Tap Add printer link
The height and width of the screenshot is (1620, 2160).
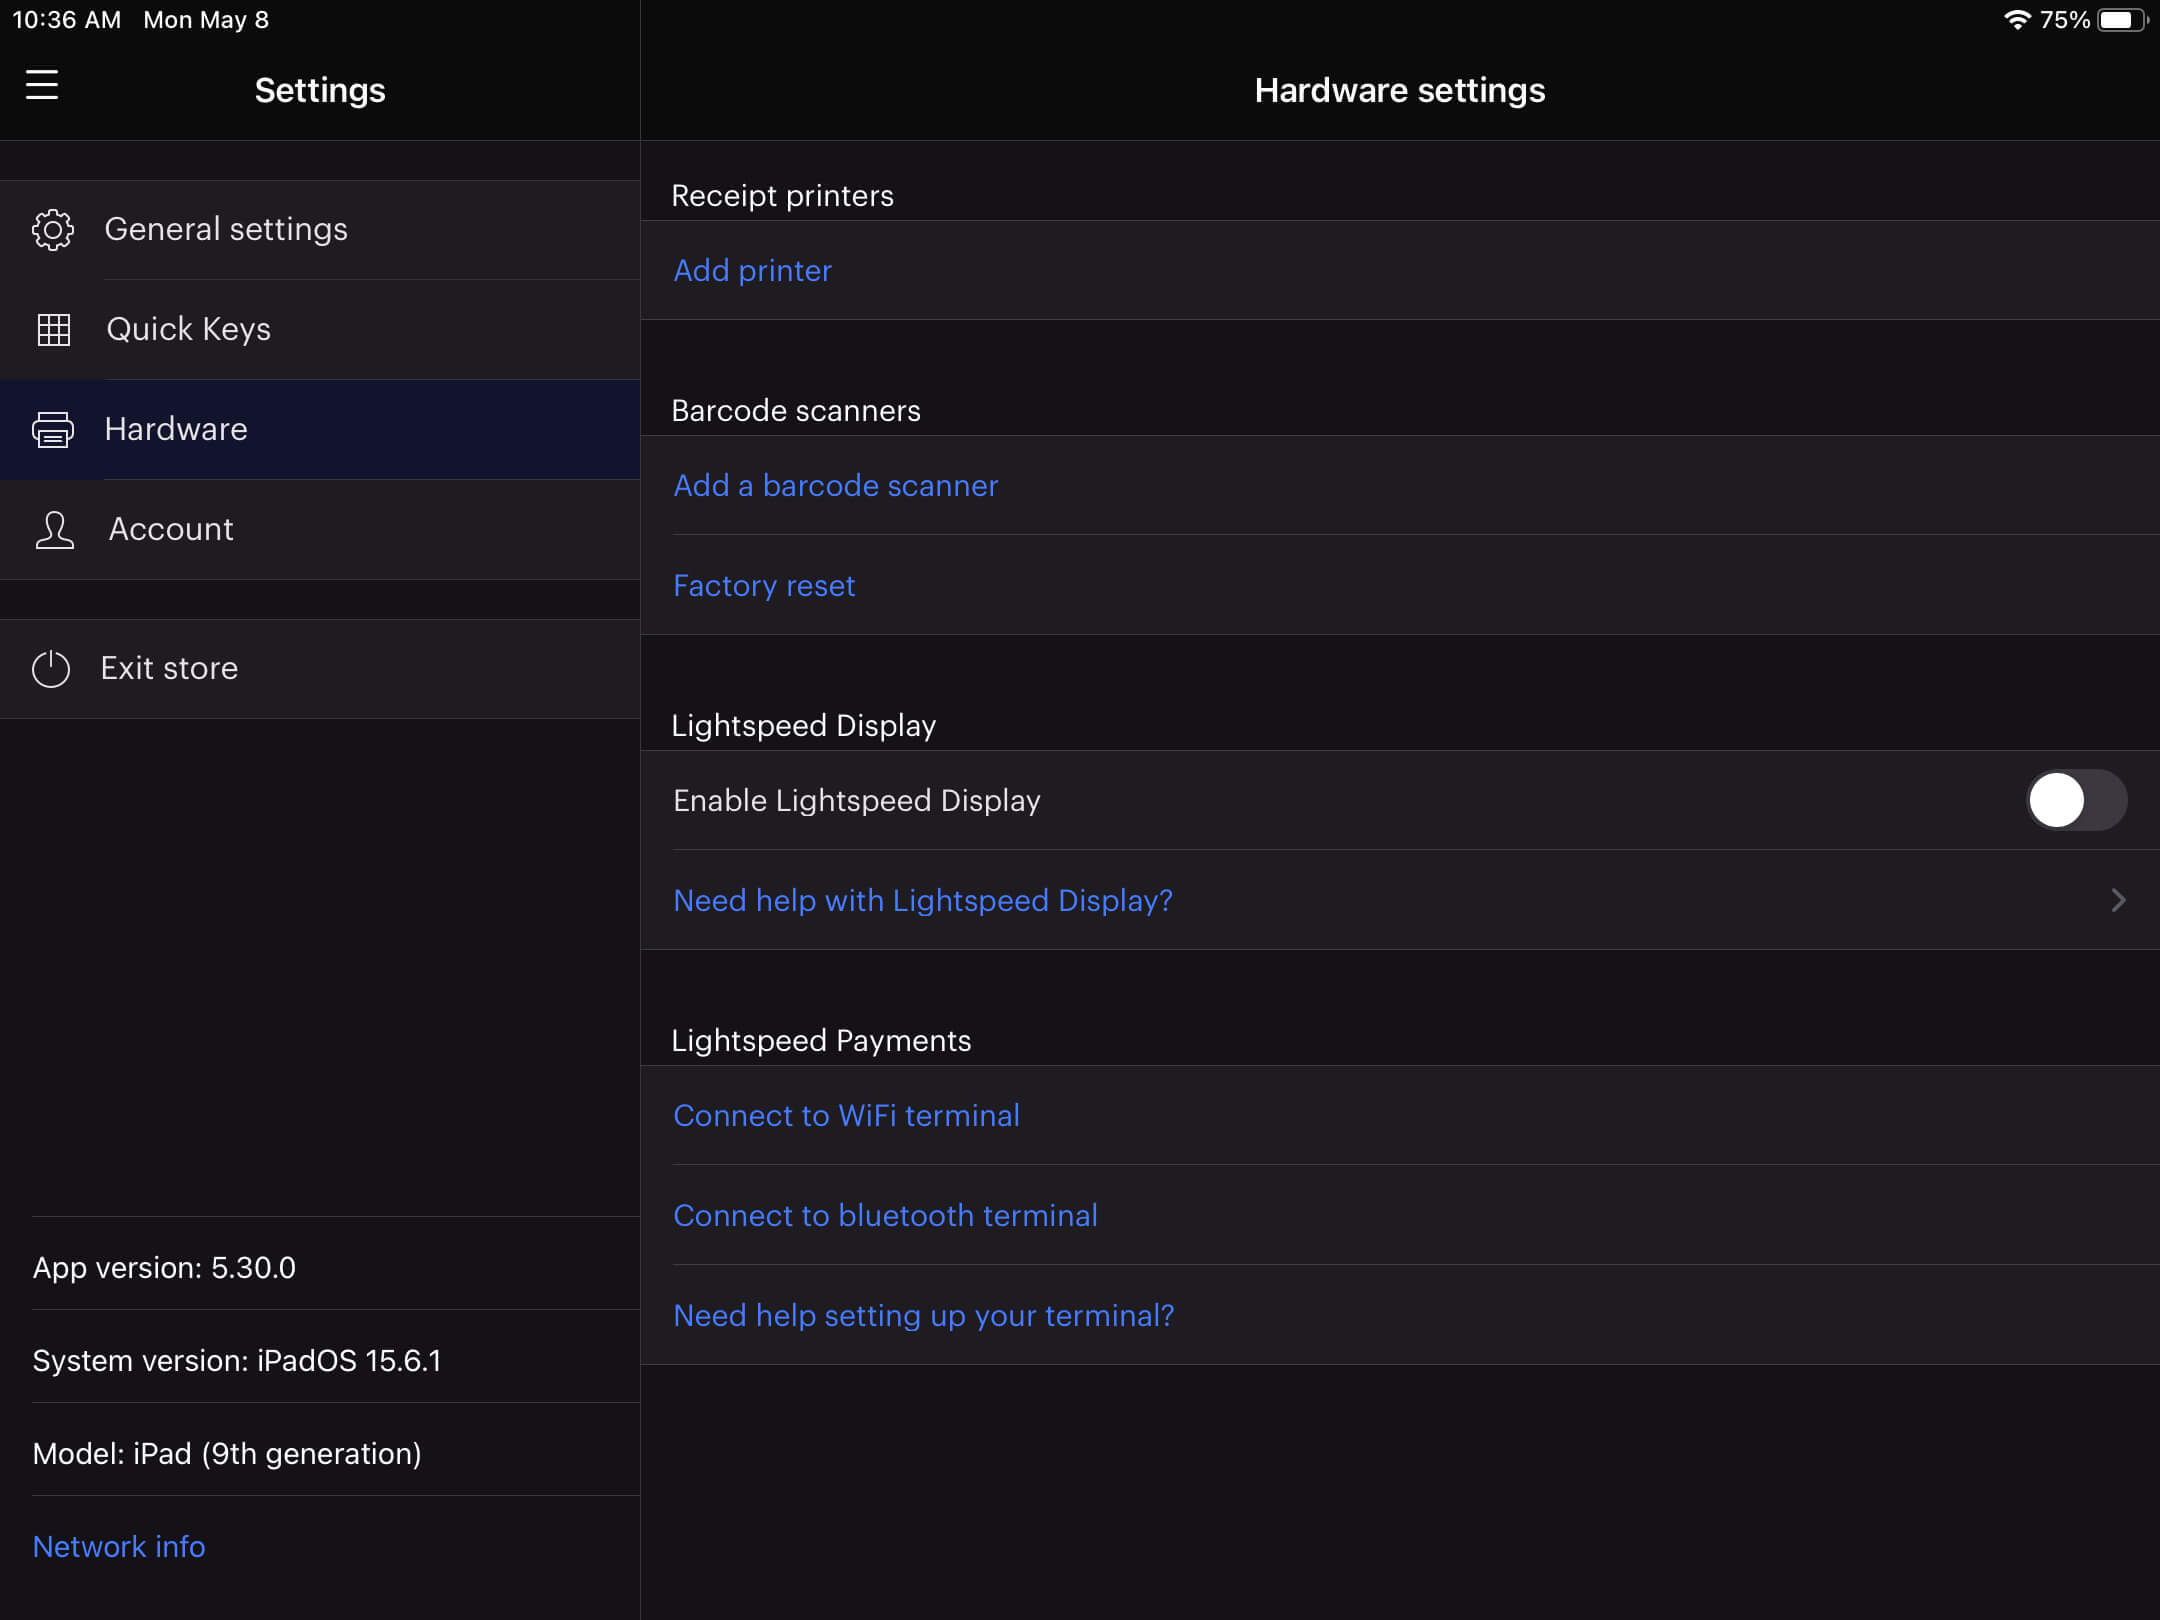tap(752, 271)
